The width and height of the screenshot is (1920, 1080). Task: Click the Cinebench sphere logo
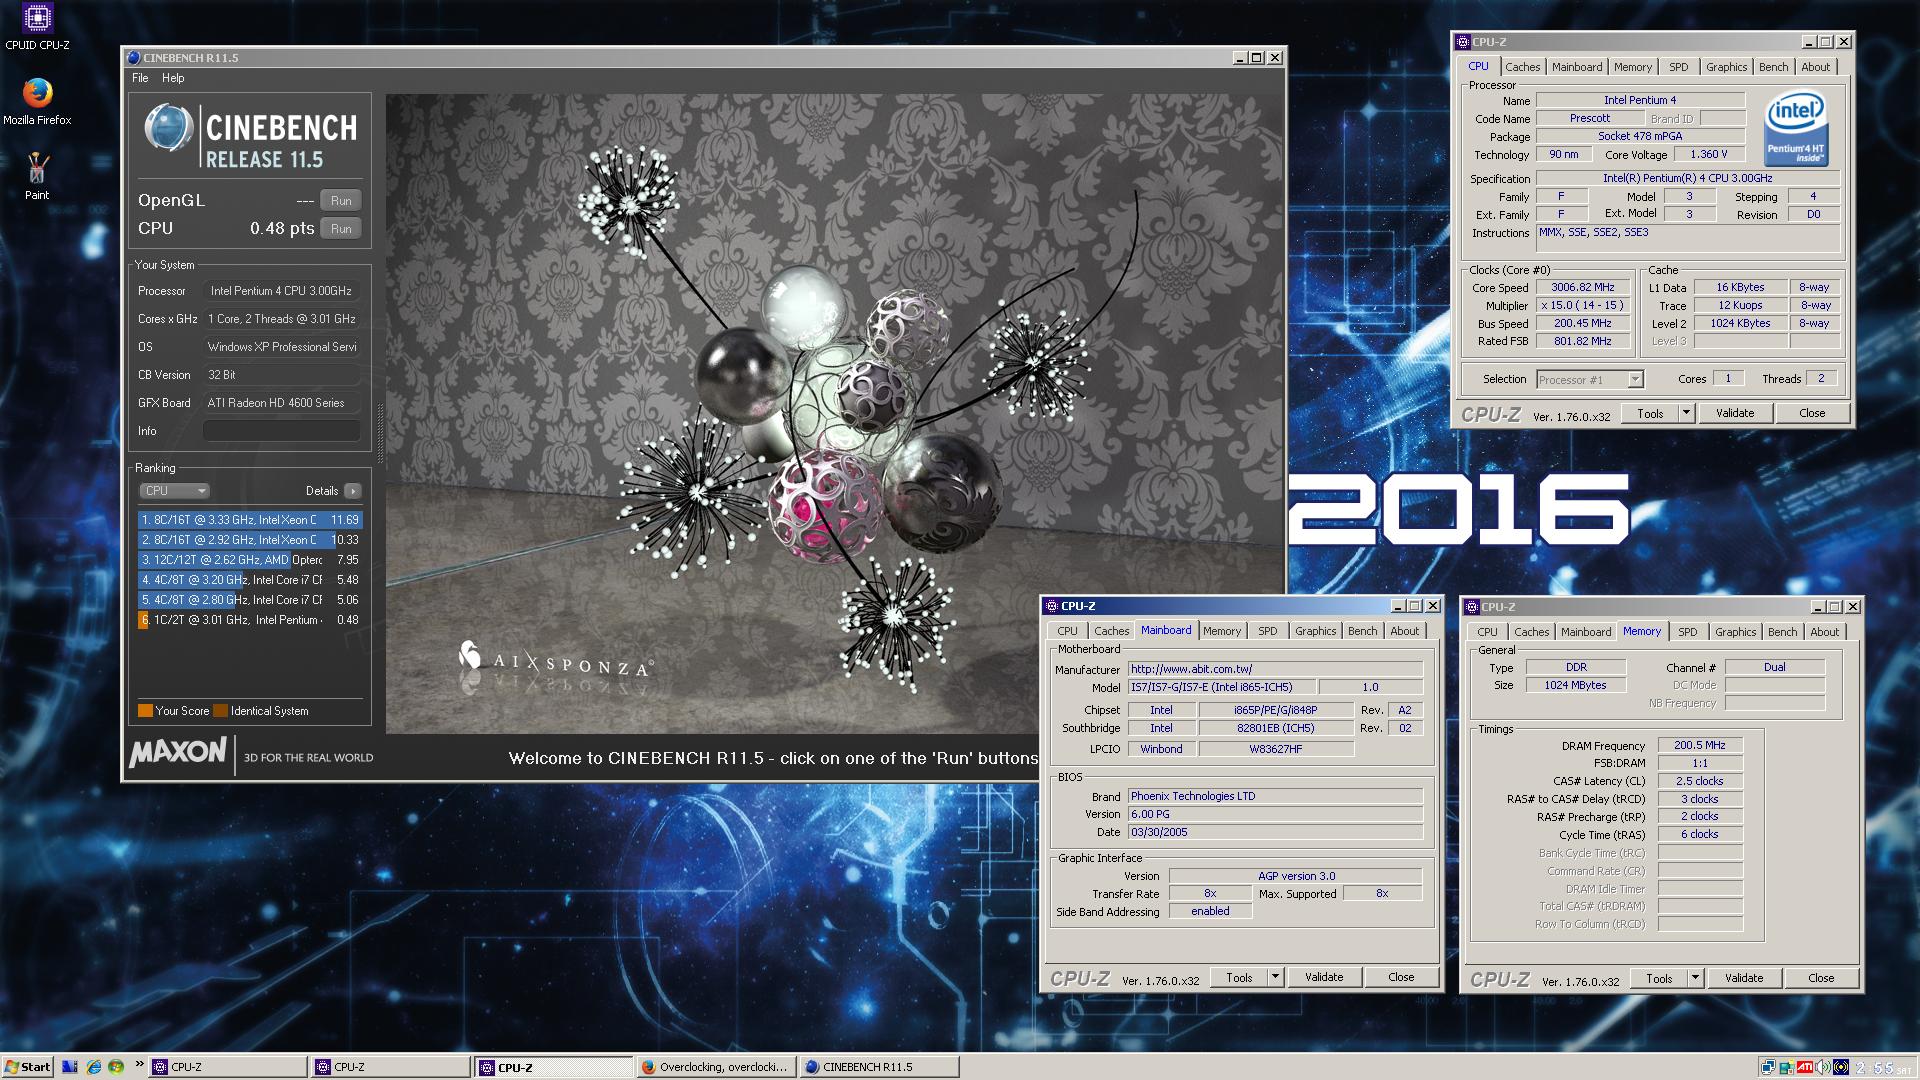[x=168, y=128]
